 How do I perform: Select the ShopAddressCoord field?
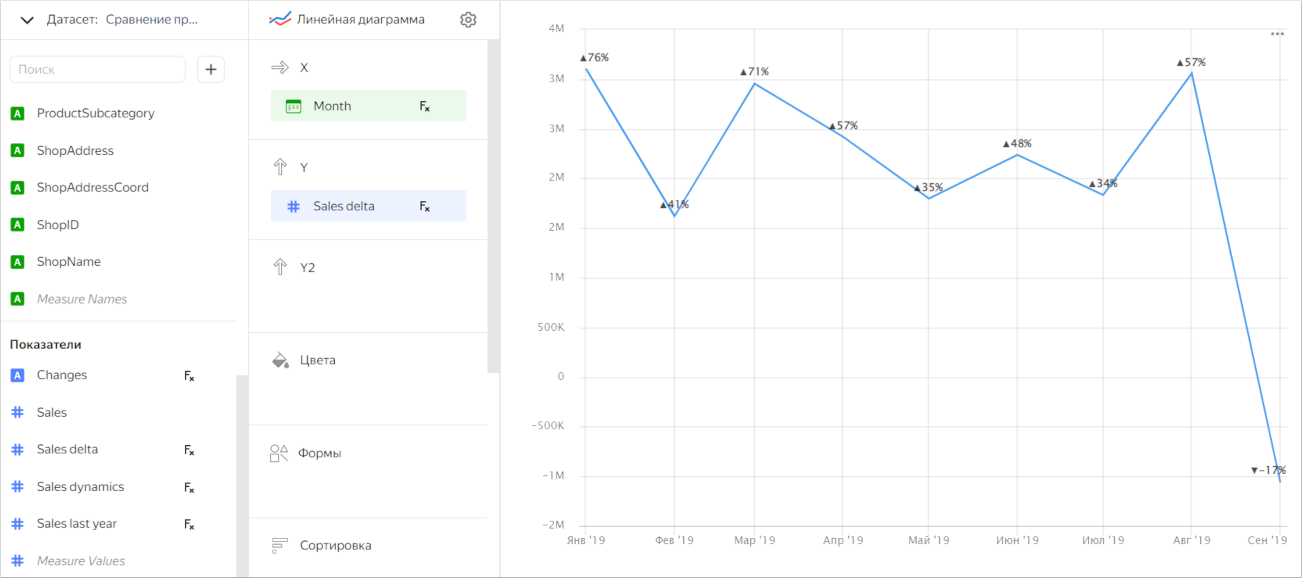tap(92, 187)
